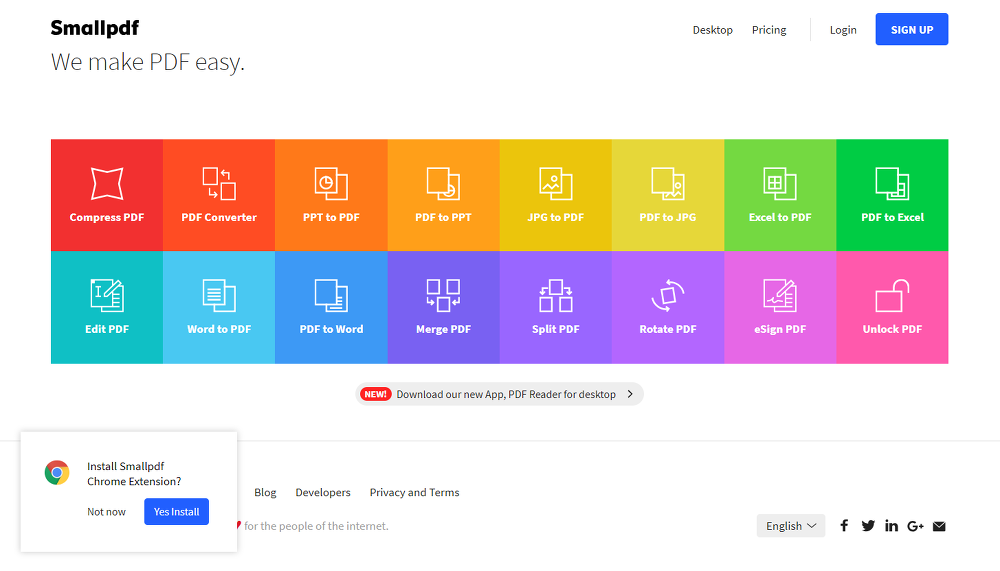The width and height of the screenshot is (1000, 571).
Task: Open the PDF Converter tool
Action: click(219, 195)
